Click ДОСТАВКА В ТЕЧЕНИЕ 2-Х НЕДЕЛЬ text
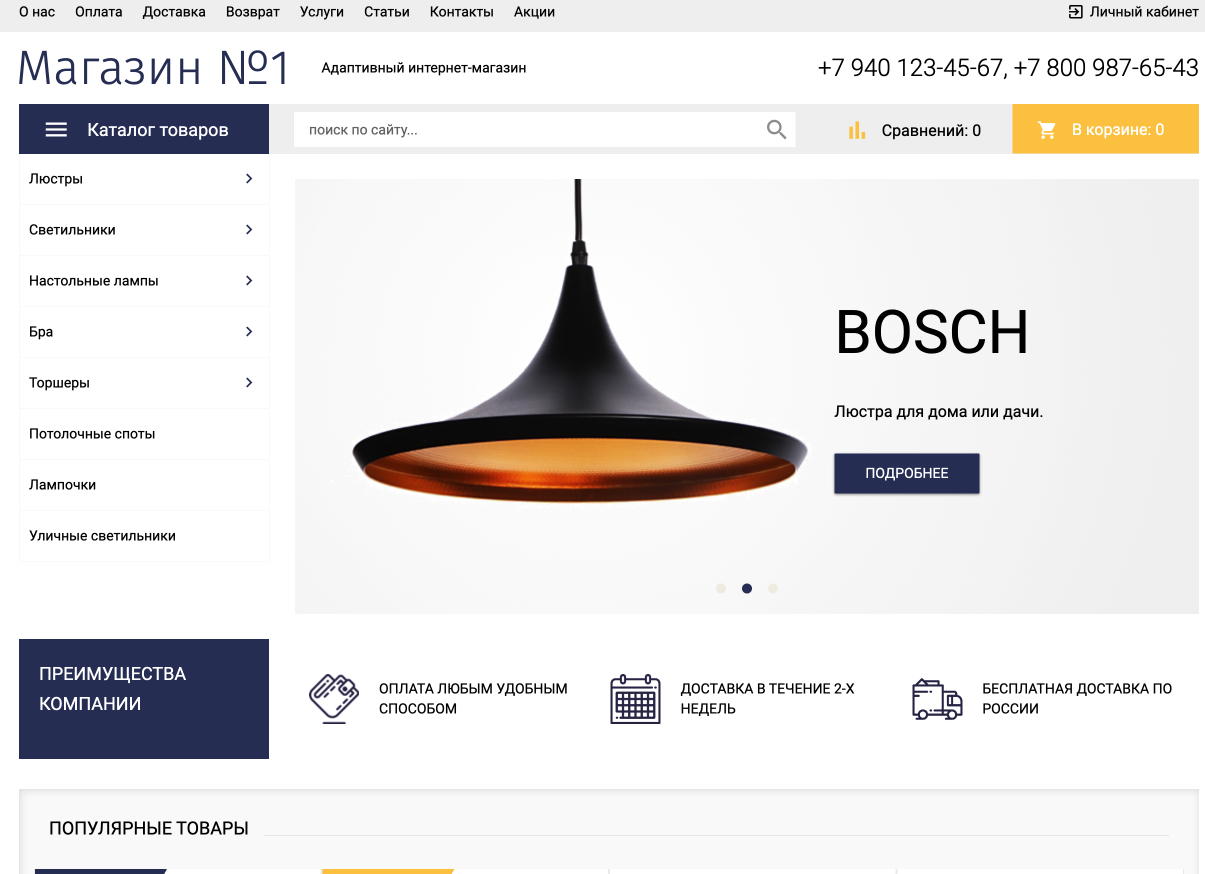Viewport: 1205px width, 874px height. [767, 699]
